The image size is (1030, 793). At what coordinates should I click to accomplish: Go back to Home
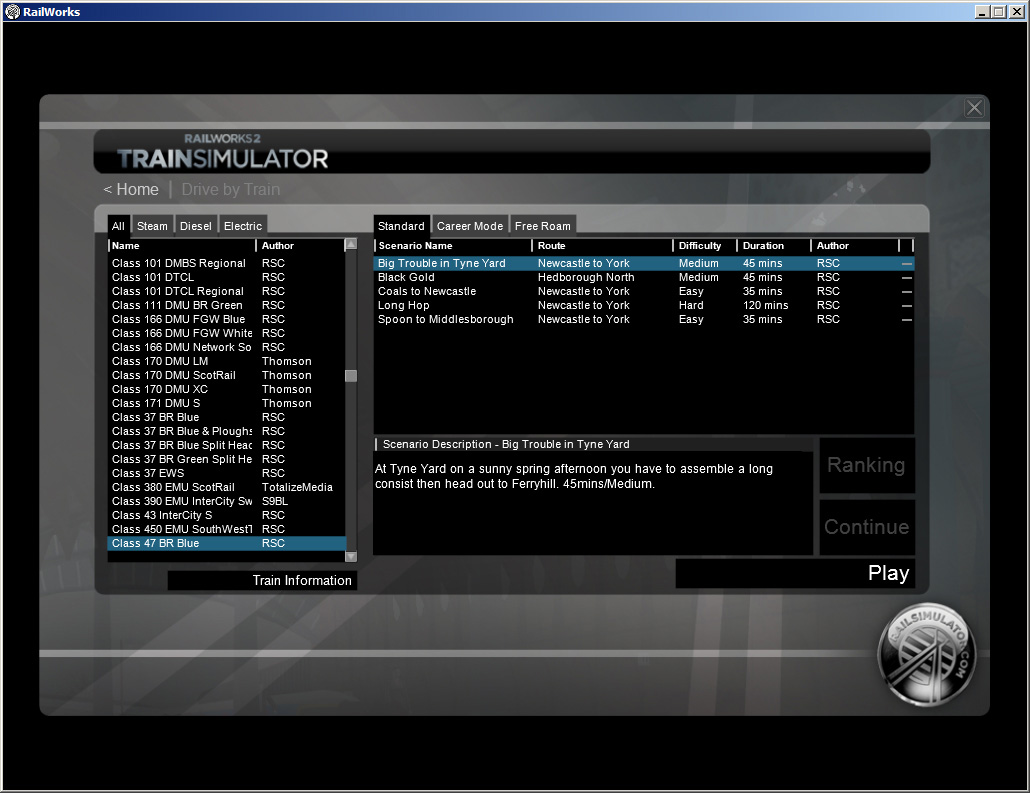[131, 190]
